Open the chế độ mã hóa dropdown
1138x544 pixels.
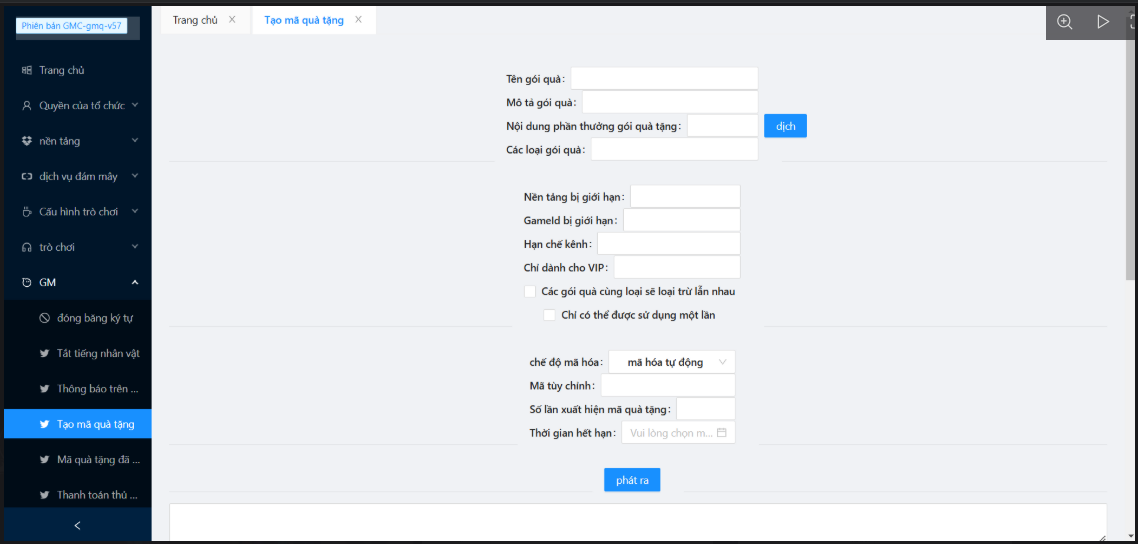(x=672, y=362)
